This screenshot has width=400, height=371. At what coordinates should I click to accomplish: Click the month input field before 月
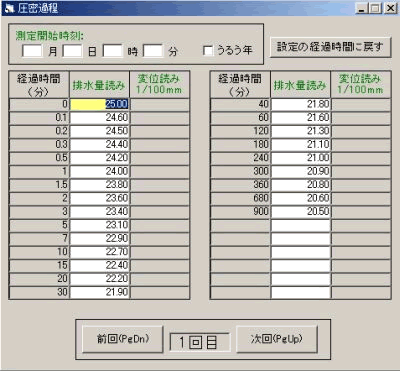pos(32,51)
